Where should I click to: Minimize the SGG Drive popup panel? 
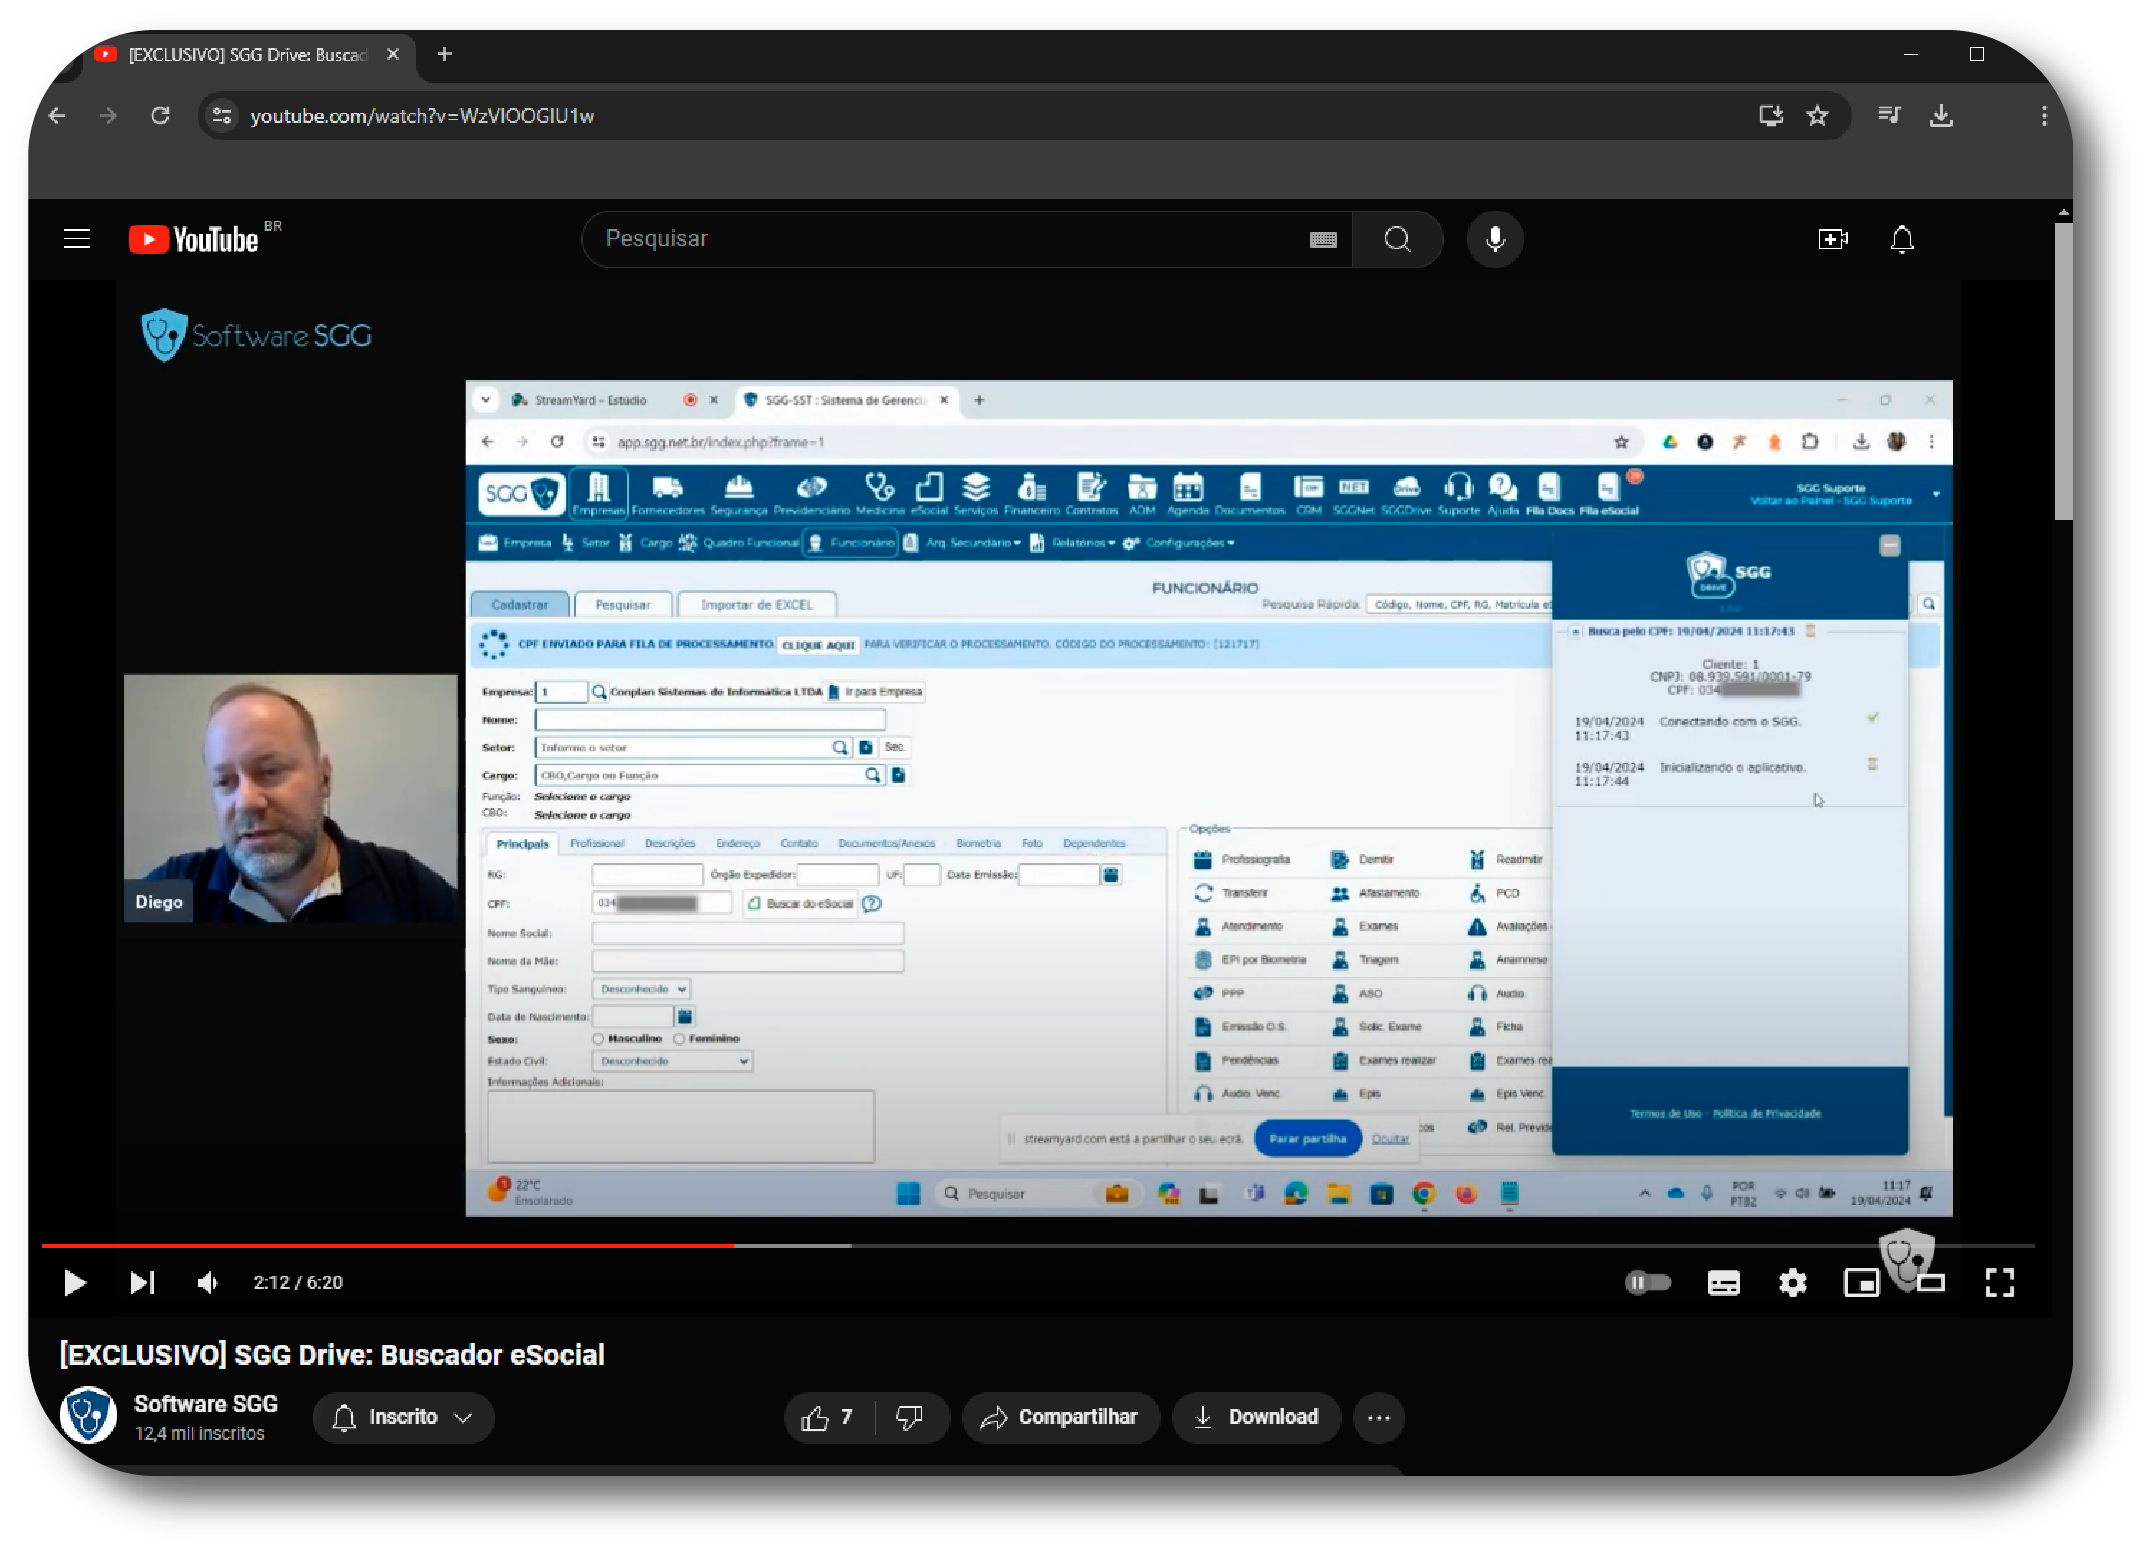(1889, 546)
